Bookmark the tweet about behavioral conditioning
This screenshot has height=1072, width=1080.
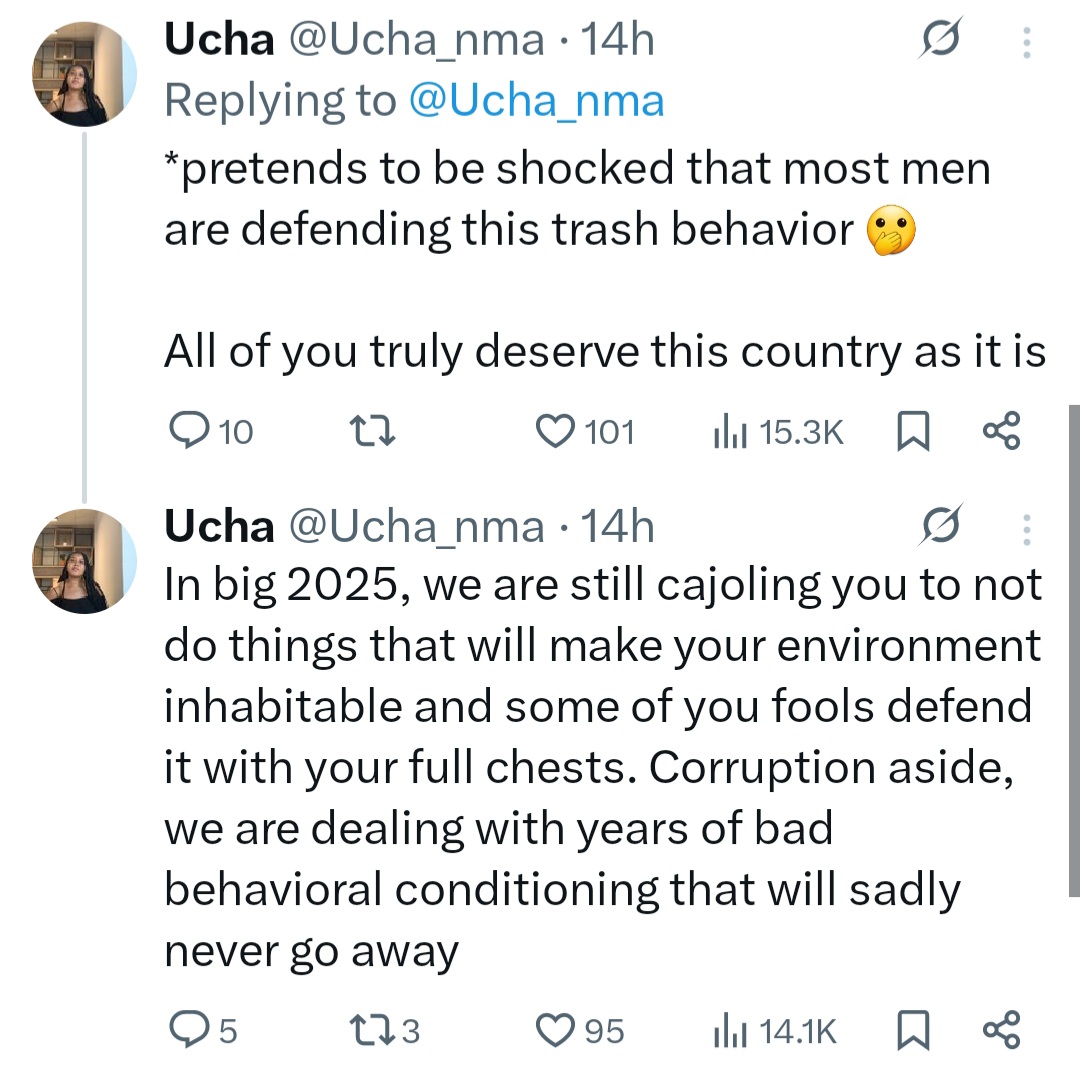click(912, 1031)
